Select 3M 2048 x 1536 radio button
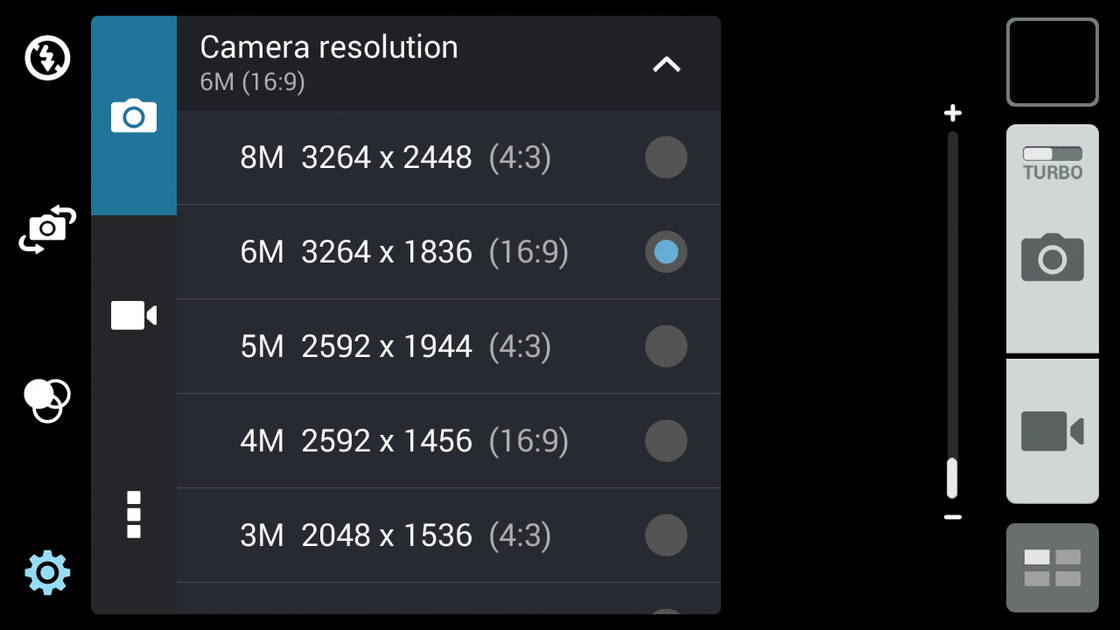 click(x=666, y=535)
